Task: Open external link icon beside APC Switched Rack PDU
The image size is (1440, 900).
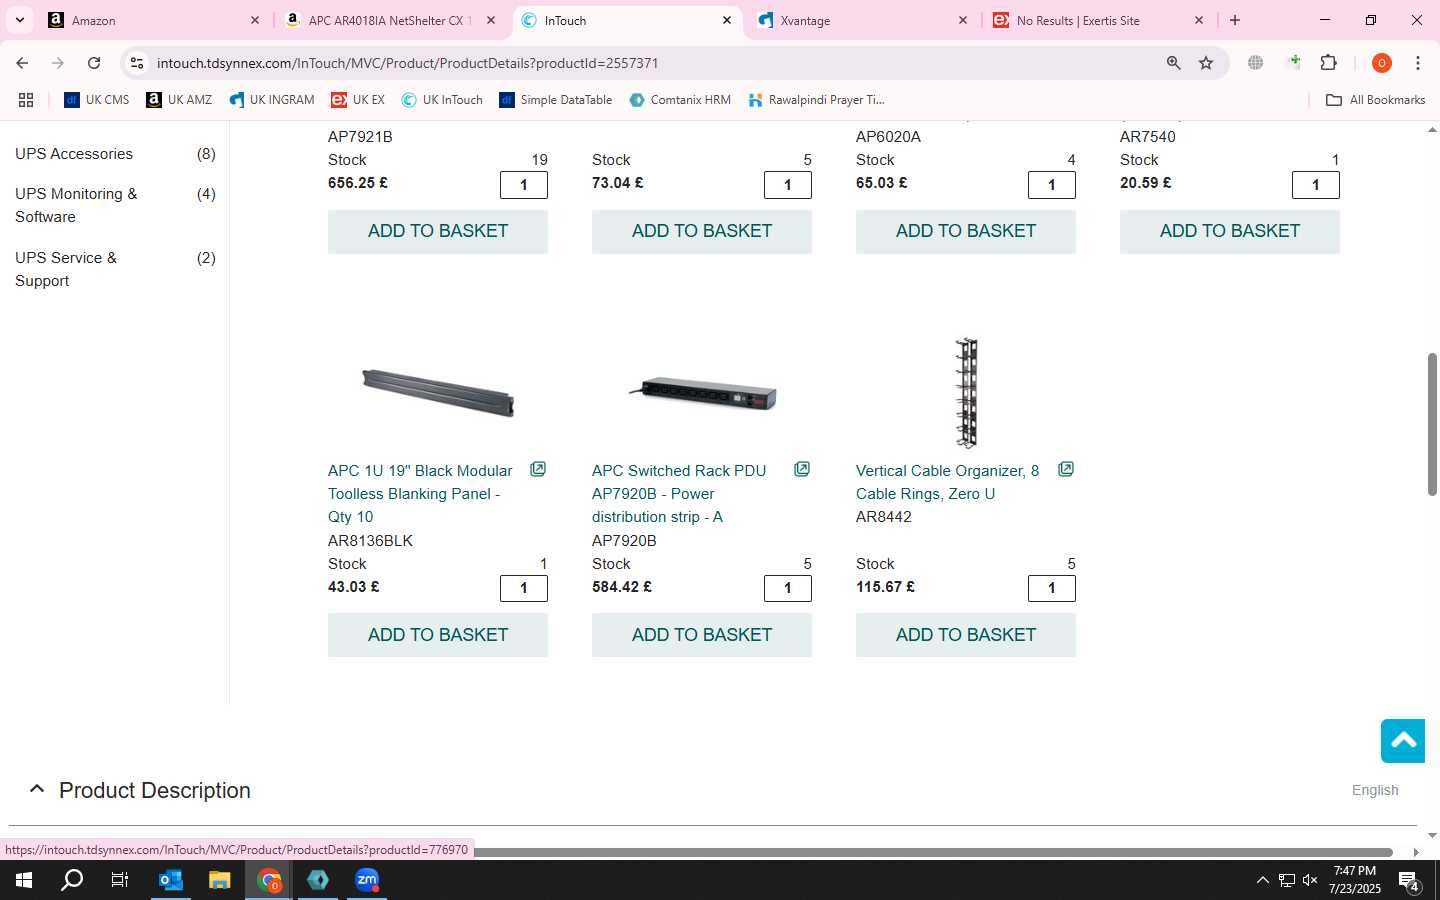Action: tap(802, 469)
